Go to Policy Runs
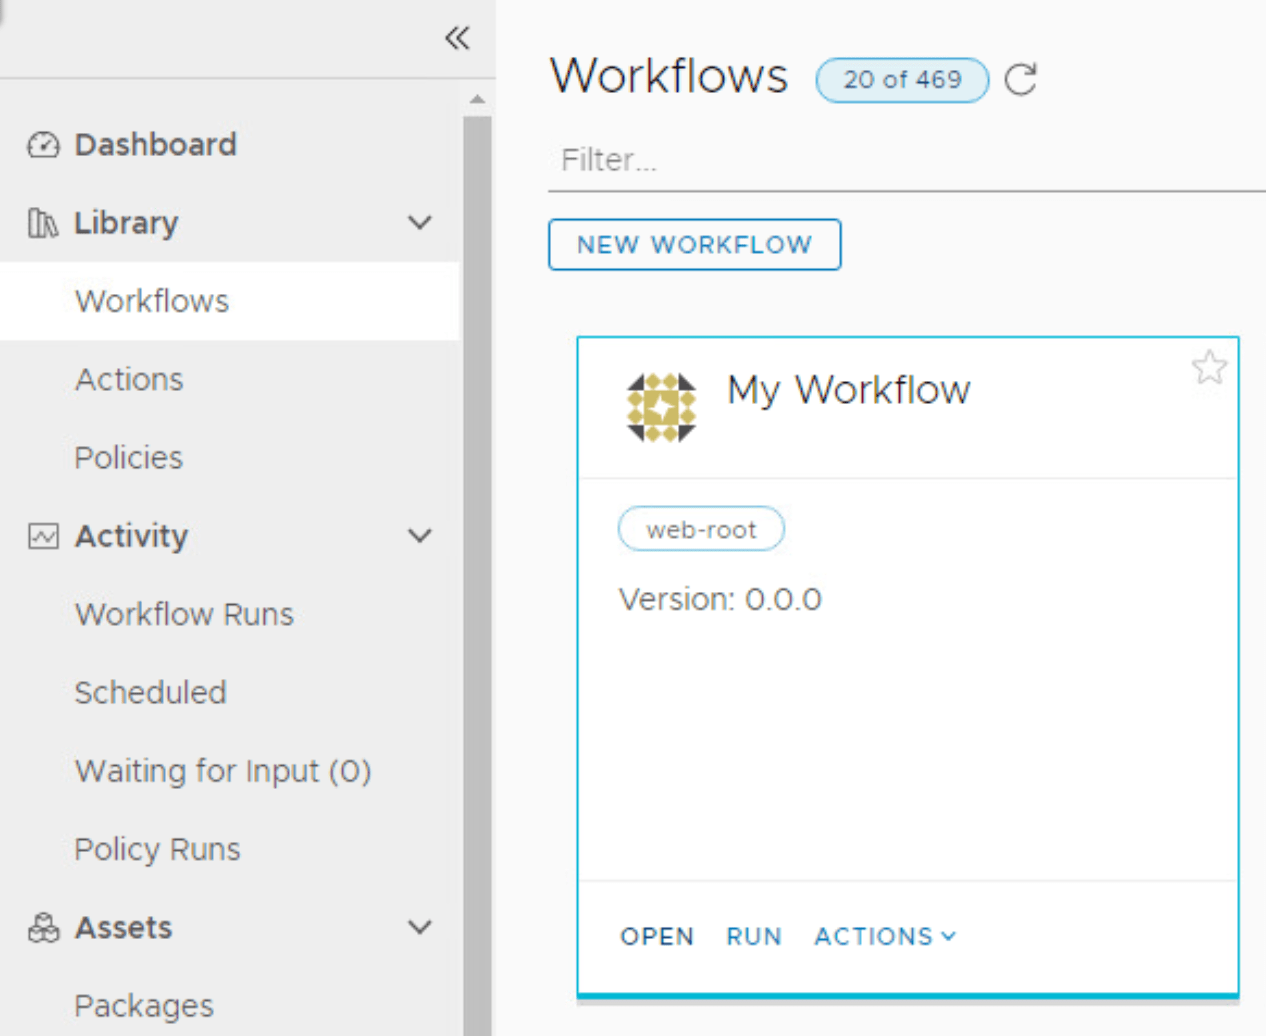 pyautogui.click(x=157, y=849)
